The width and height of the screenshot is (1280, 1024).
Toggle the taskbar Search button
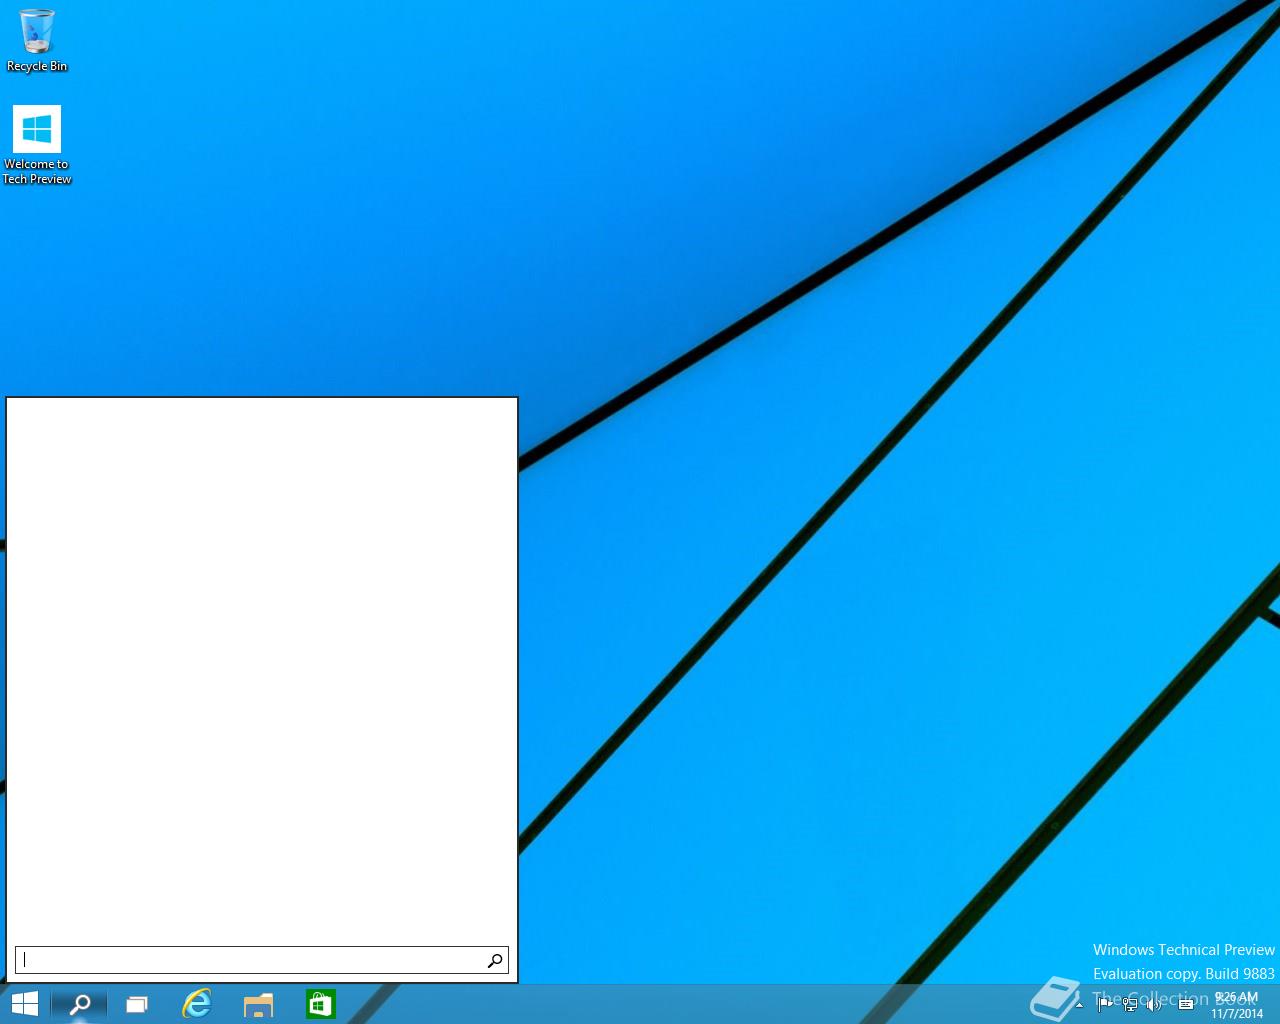click(x=79, y=1004)
